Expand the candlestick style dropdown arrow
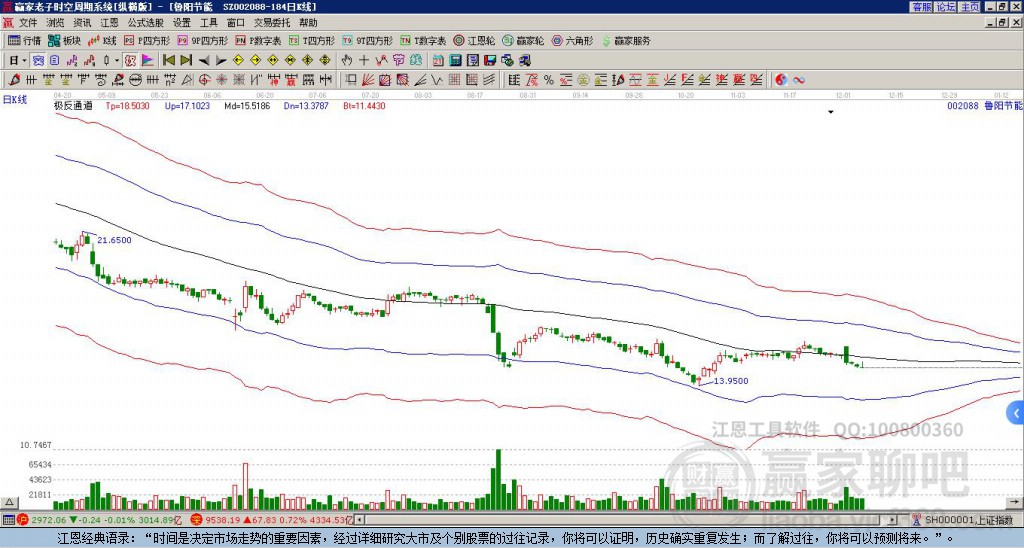This screenshot has width=1024, height=548. (x=117, y=61)
